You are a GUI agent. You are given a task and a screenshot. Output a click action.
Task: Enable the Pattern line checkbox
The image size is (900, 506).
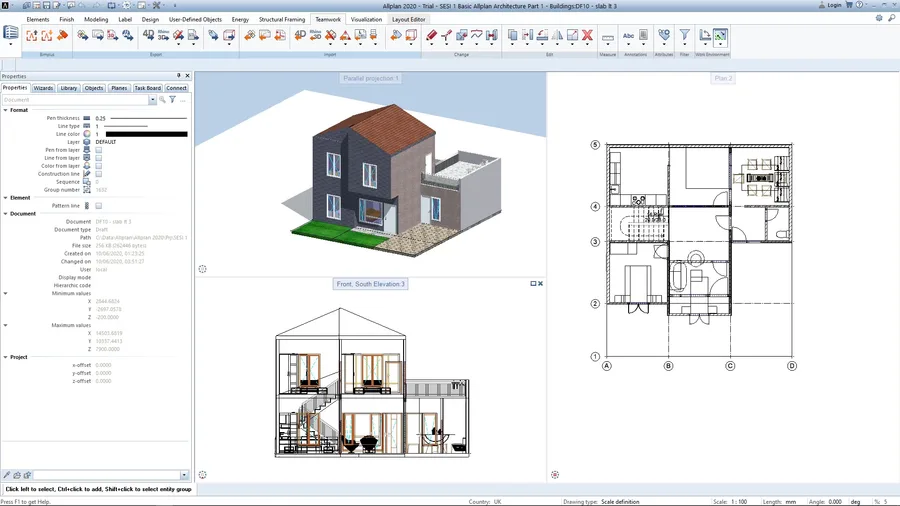tap(99, 205)
